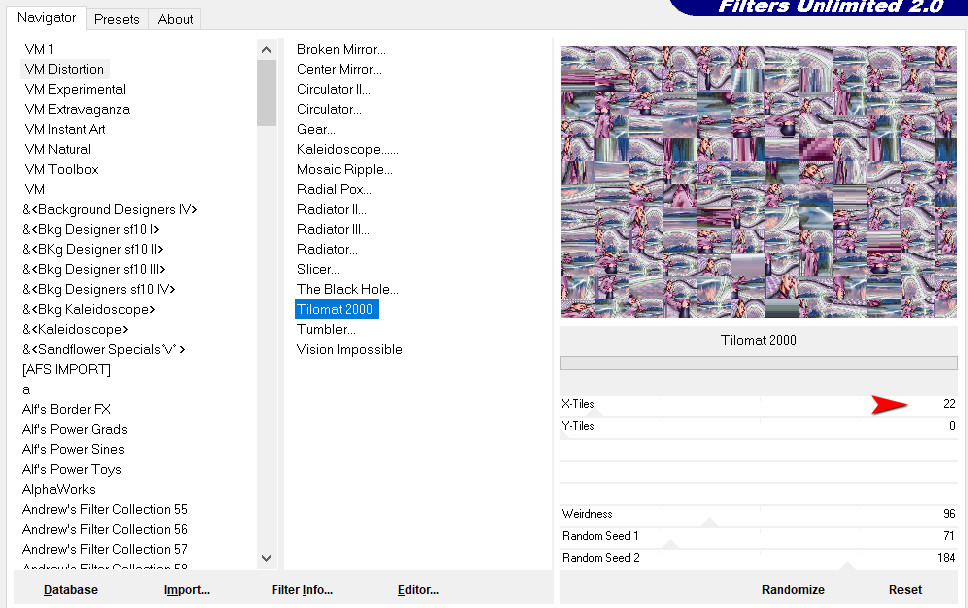The image size is (968, 608).
Task: Open the About tab
Action: 175,19
